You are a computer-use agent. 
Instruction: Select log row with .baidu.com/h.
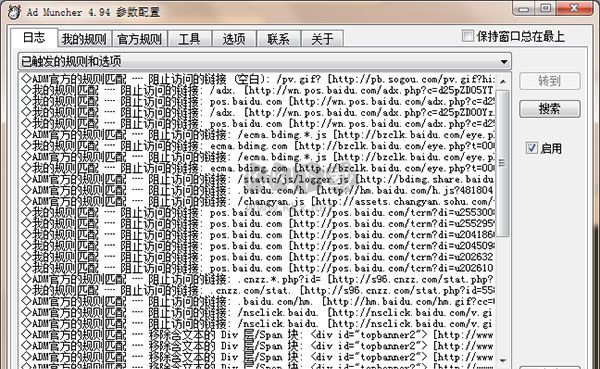tap(258, 190)
